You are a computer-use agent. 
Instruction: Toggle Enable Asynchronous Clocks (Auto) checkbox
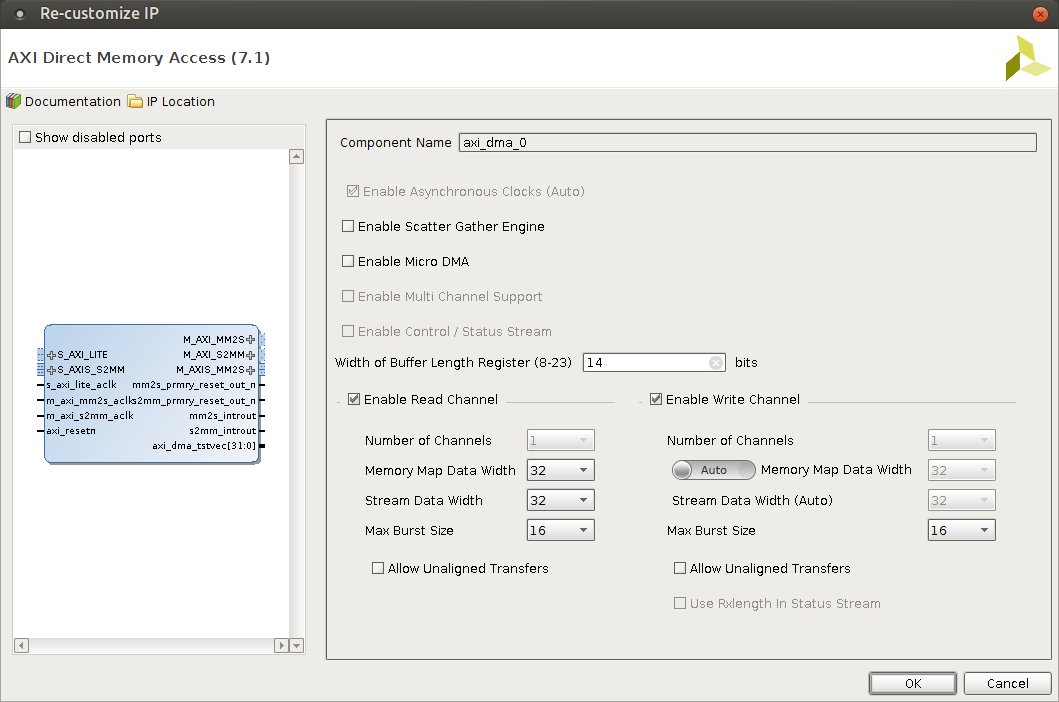tap(353, 191)
